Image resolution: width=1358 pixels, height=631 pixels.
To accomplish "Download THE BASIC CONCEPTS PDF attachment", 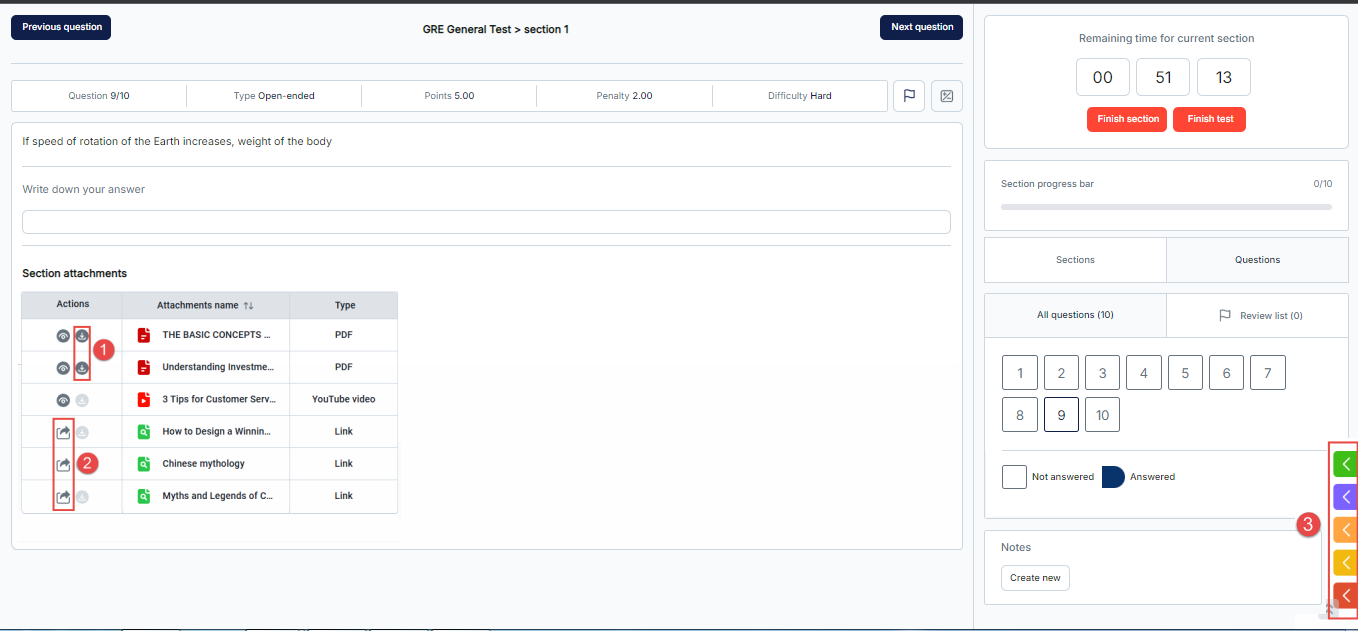I will pyautogui.click(x=82, y=336).
